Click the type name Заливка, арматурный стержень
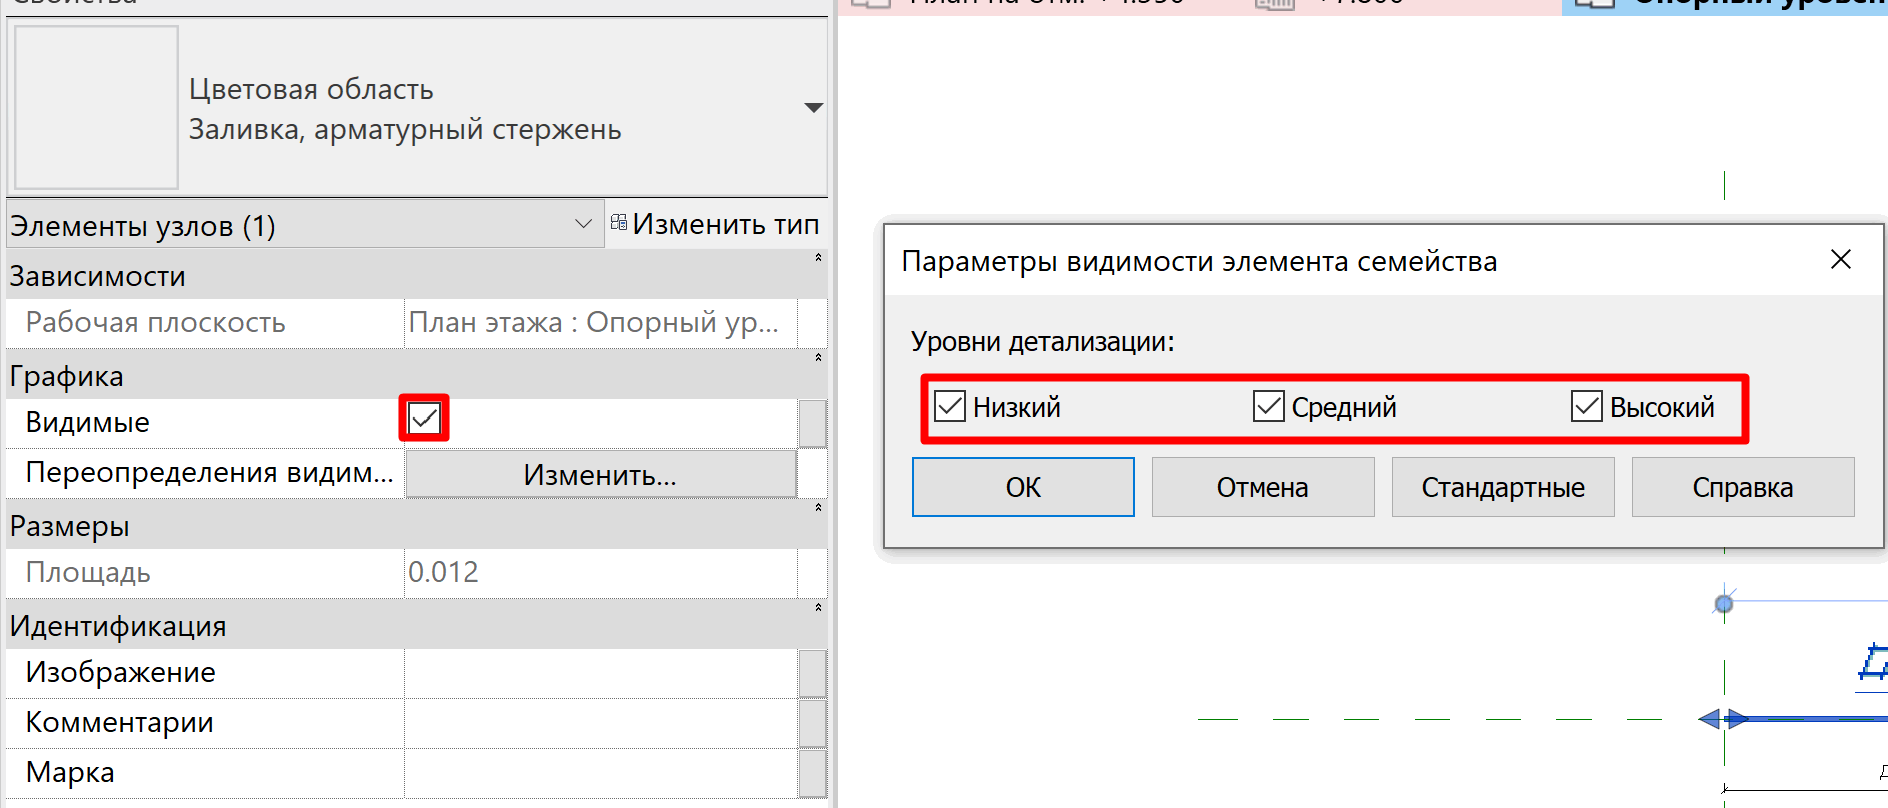 [405, 130]
